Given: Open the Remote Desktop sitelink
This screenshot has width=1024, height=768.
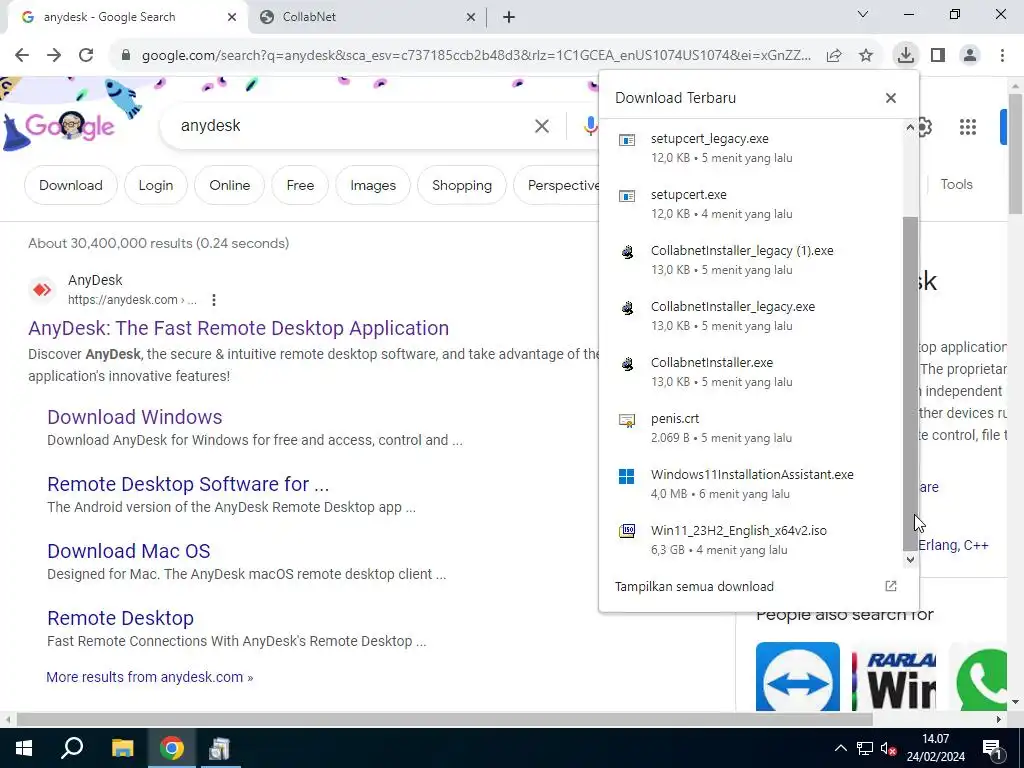Looking at the screenshot, I should (x=120, y=618).
